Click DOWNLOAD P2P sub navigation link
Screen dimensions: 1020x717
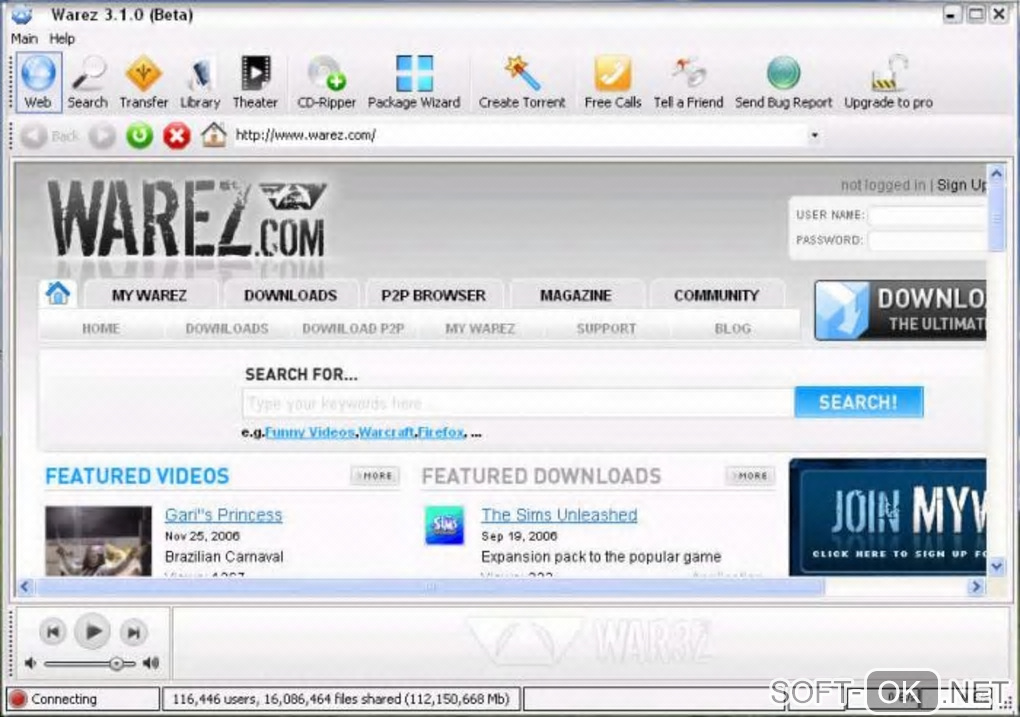coord(353,329)
